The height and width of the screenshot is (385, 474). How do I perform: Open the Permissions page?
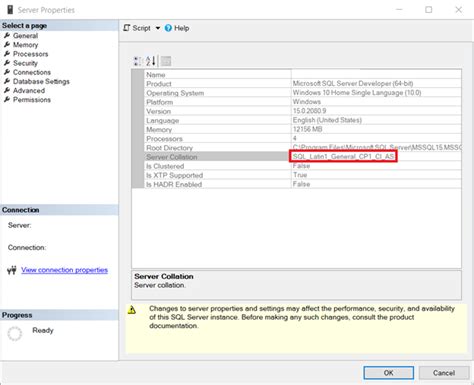[32, 100]
